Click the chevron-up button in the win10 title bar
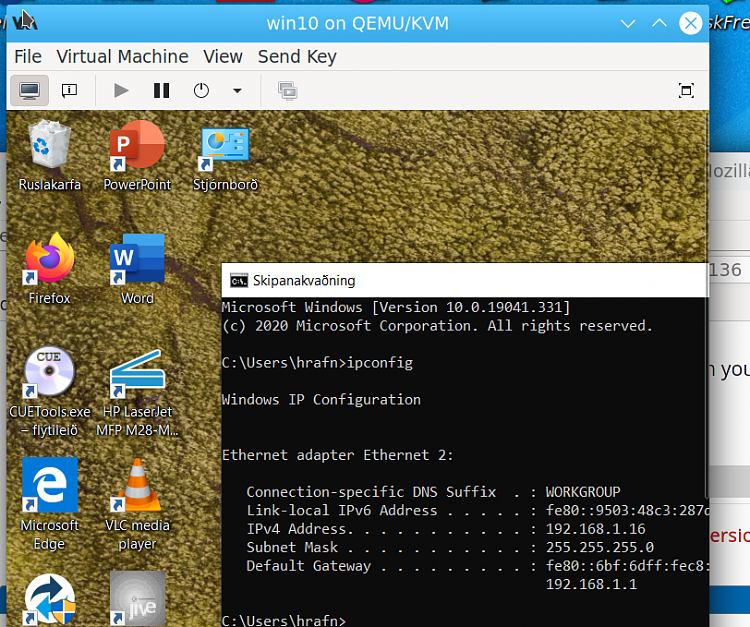 tap(659, 23)
